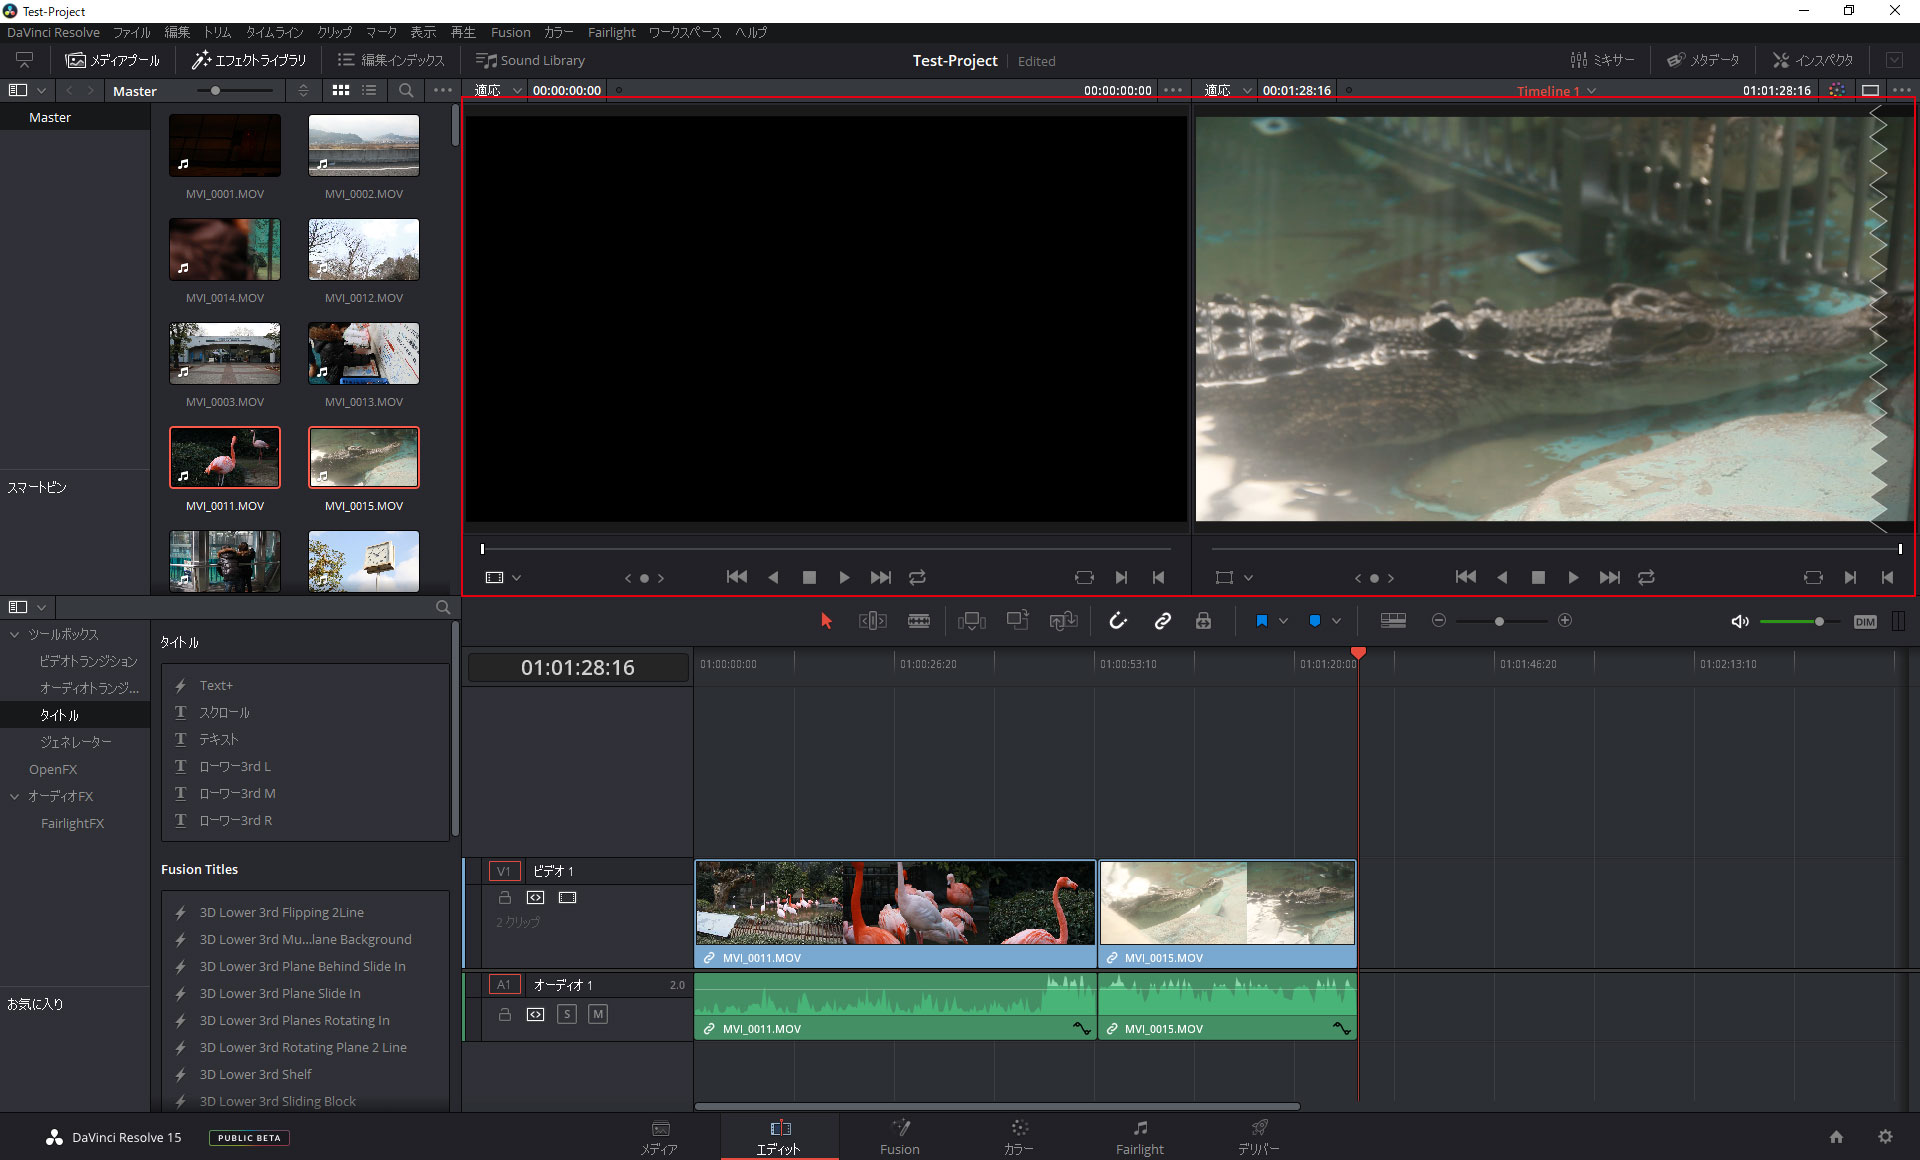Open the 編集インデックス panel
Image resolution: width=1920 pixels, height=1160 pixels.
click(x=391, y=60)
